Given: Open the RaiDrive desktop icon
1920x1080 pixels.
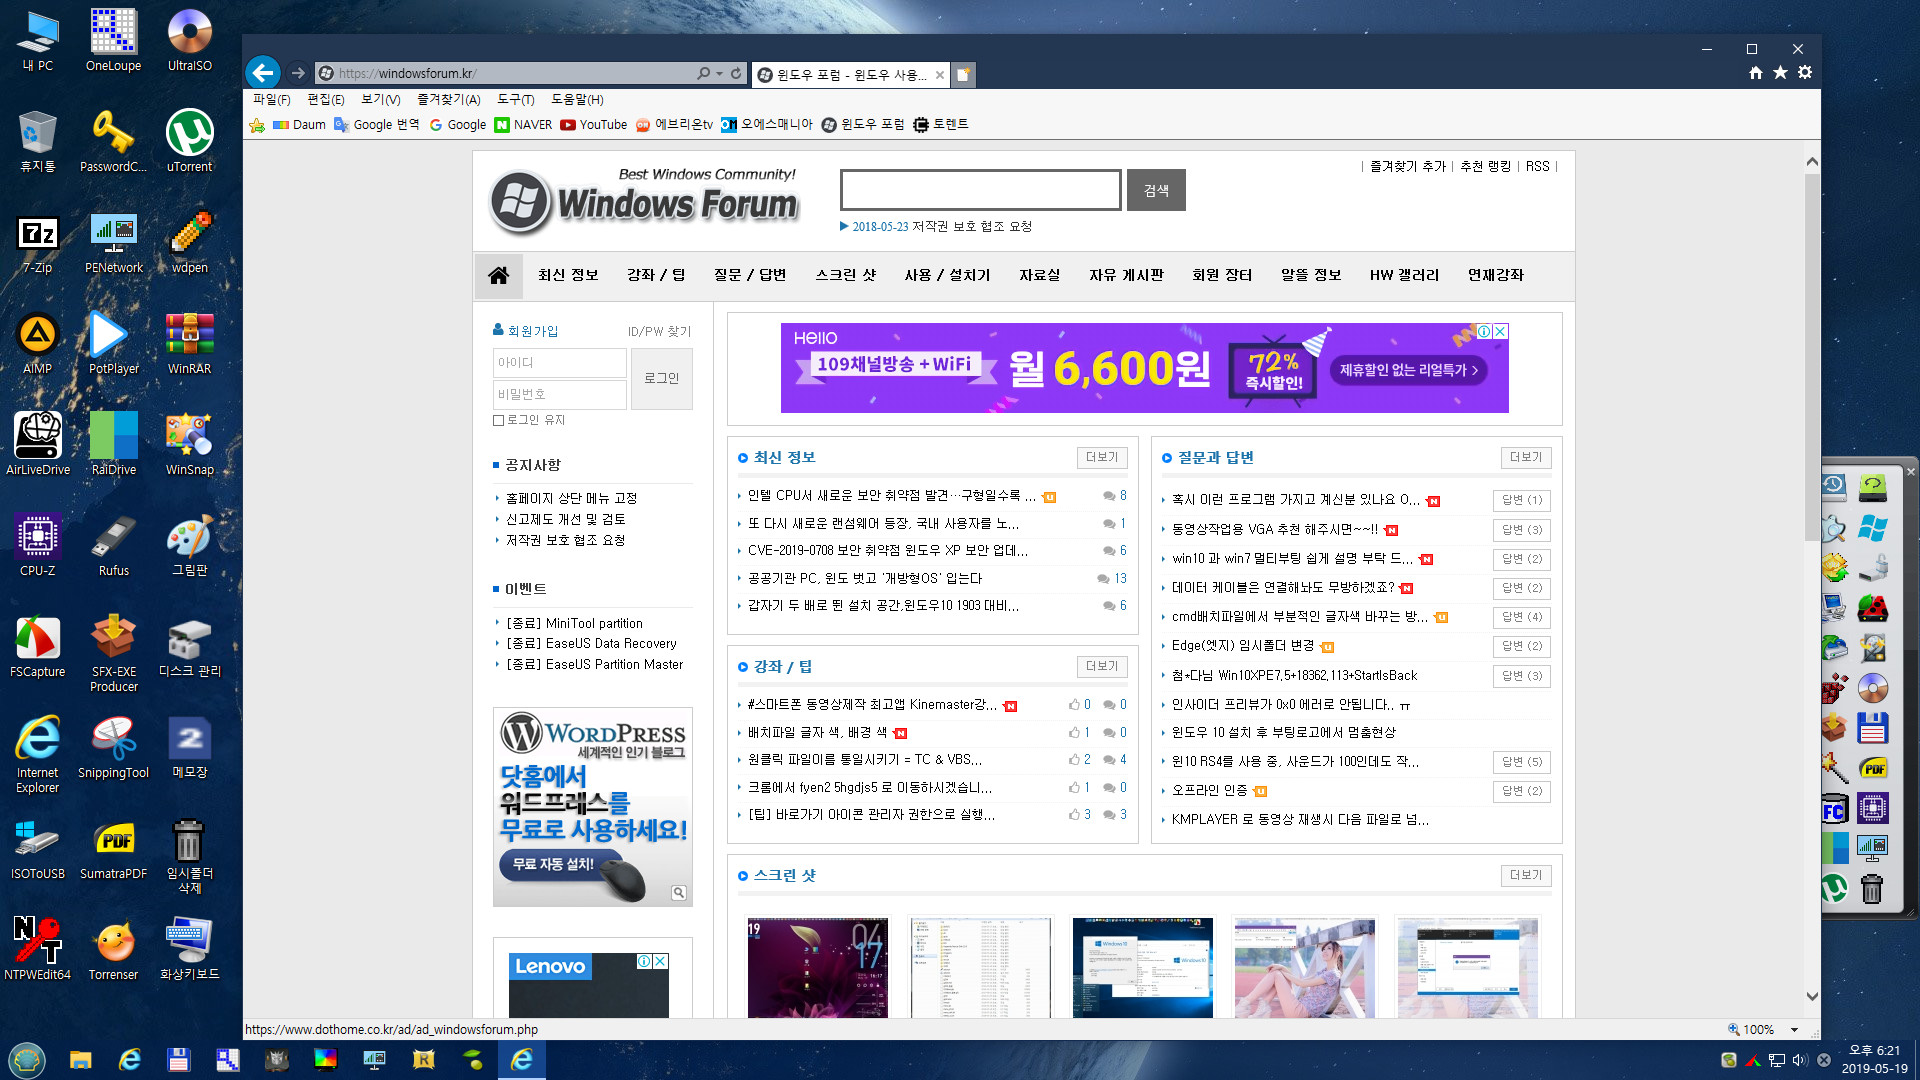Looking at the screenshot, I should 113,444.
